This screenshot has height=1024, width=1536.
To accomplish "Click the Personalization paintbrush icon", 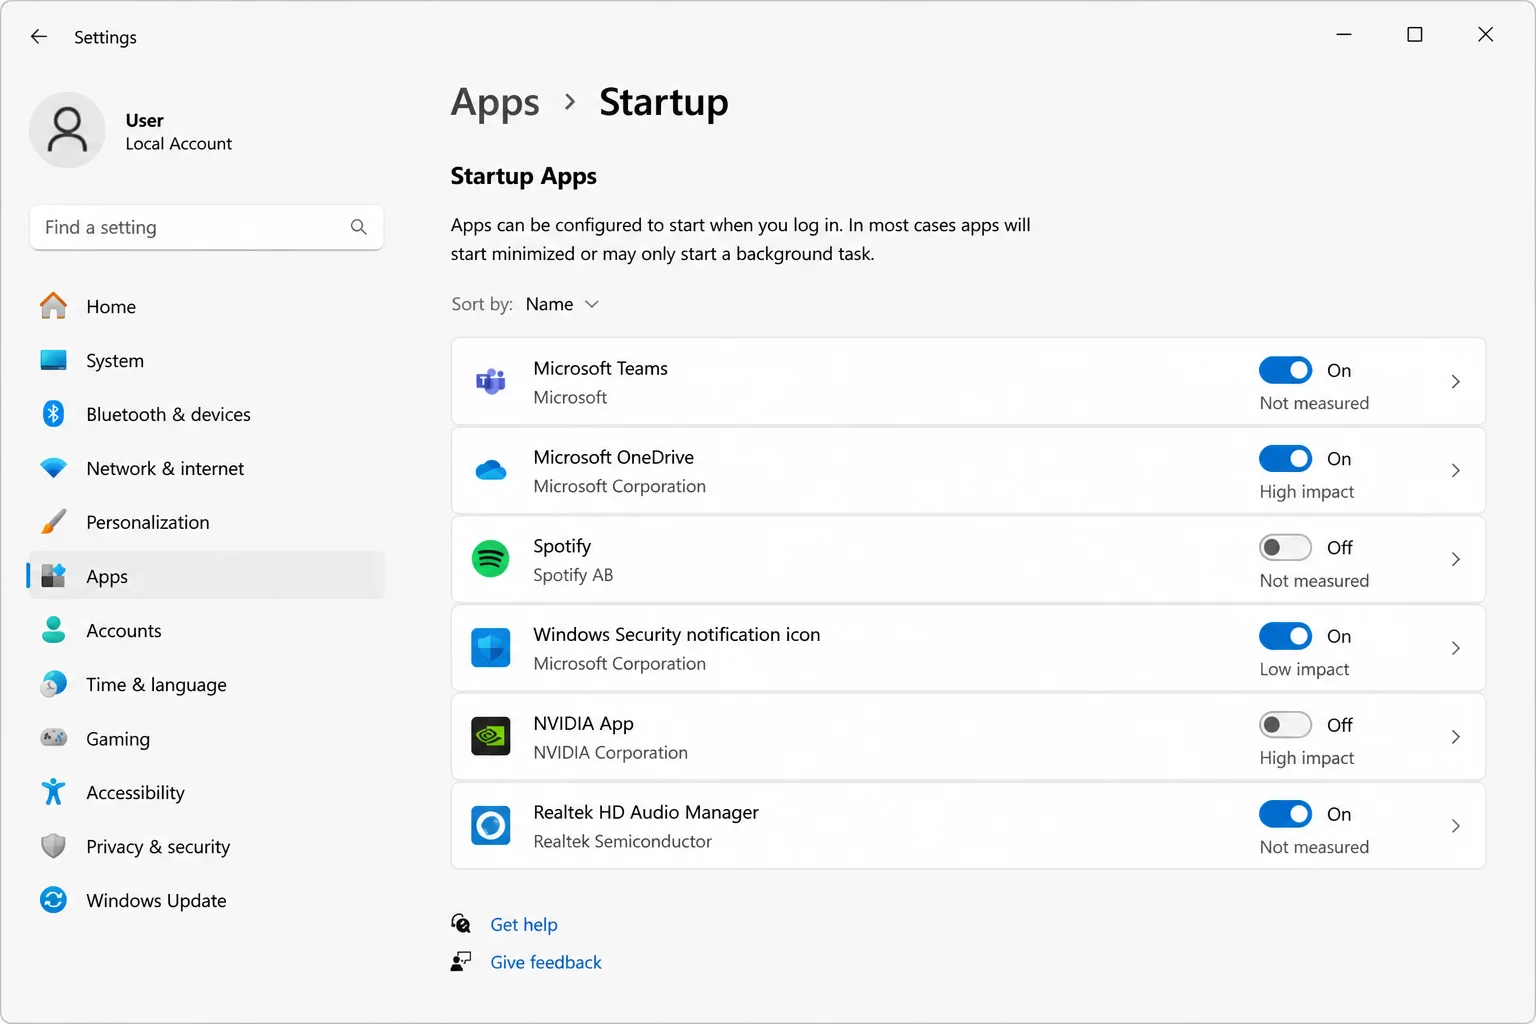I will tap(53, 522).
